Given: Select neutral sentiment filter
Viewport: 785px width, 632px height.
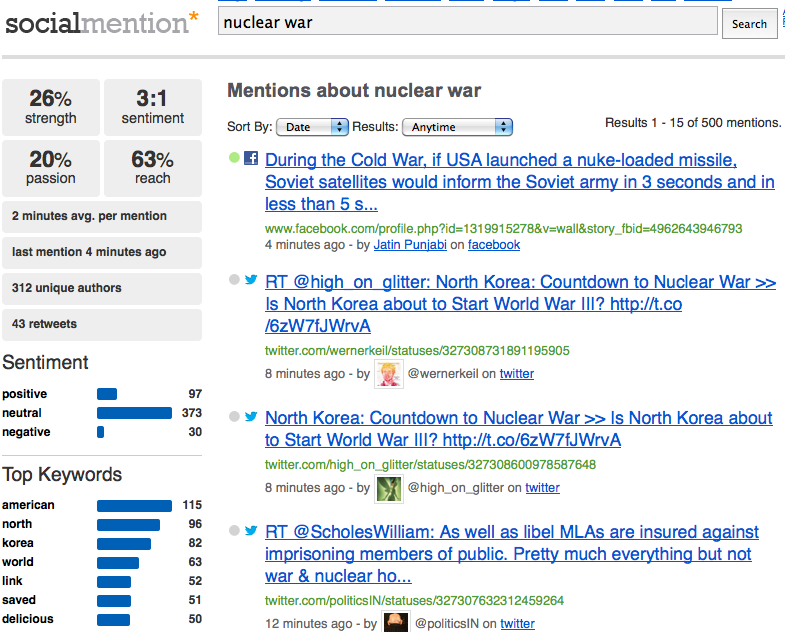Looking at the screenshot, I should pyautogui.click(x=22, y=413).
